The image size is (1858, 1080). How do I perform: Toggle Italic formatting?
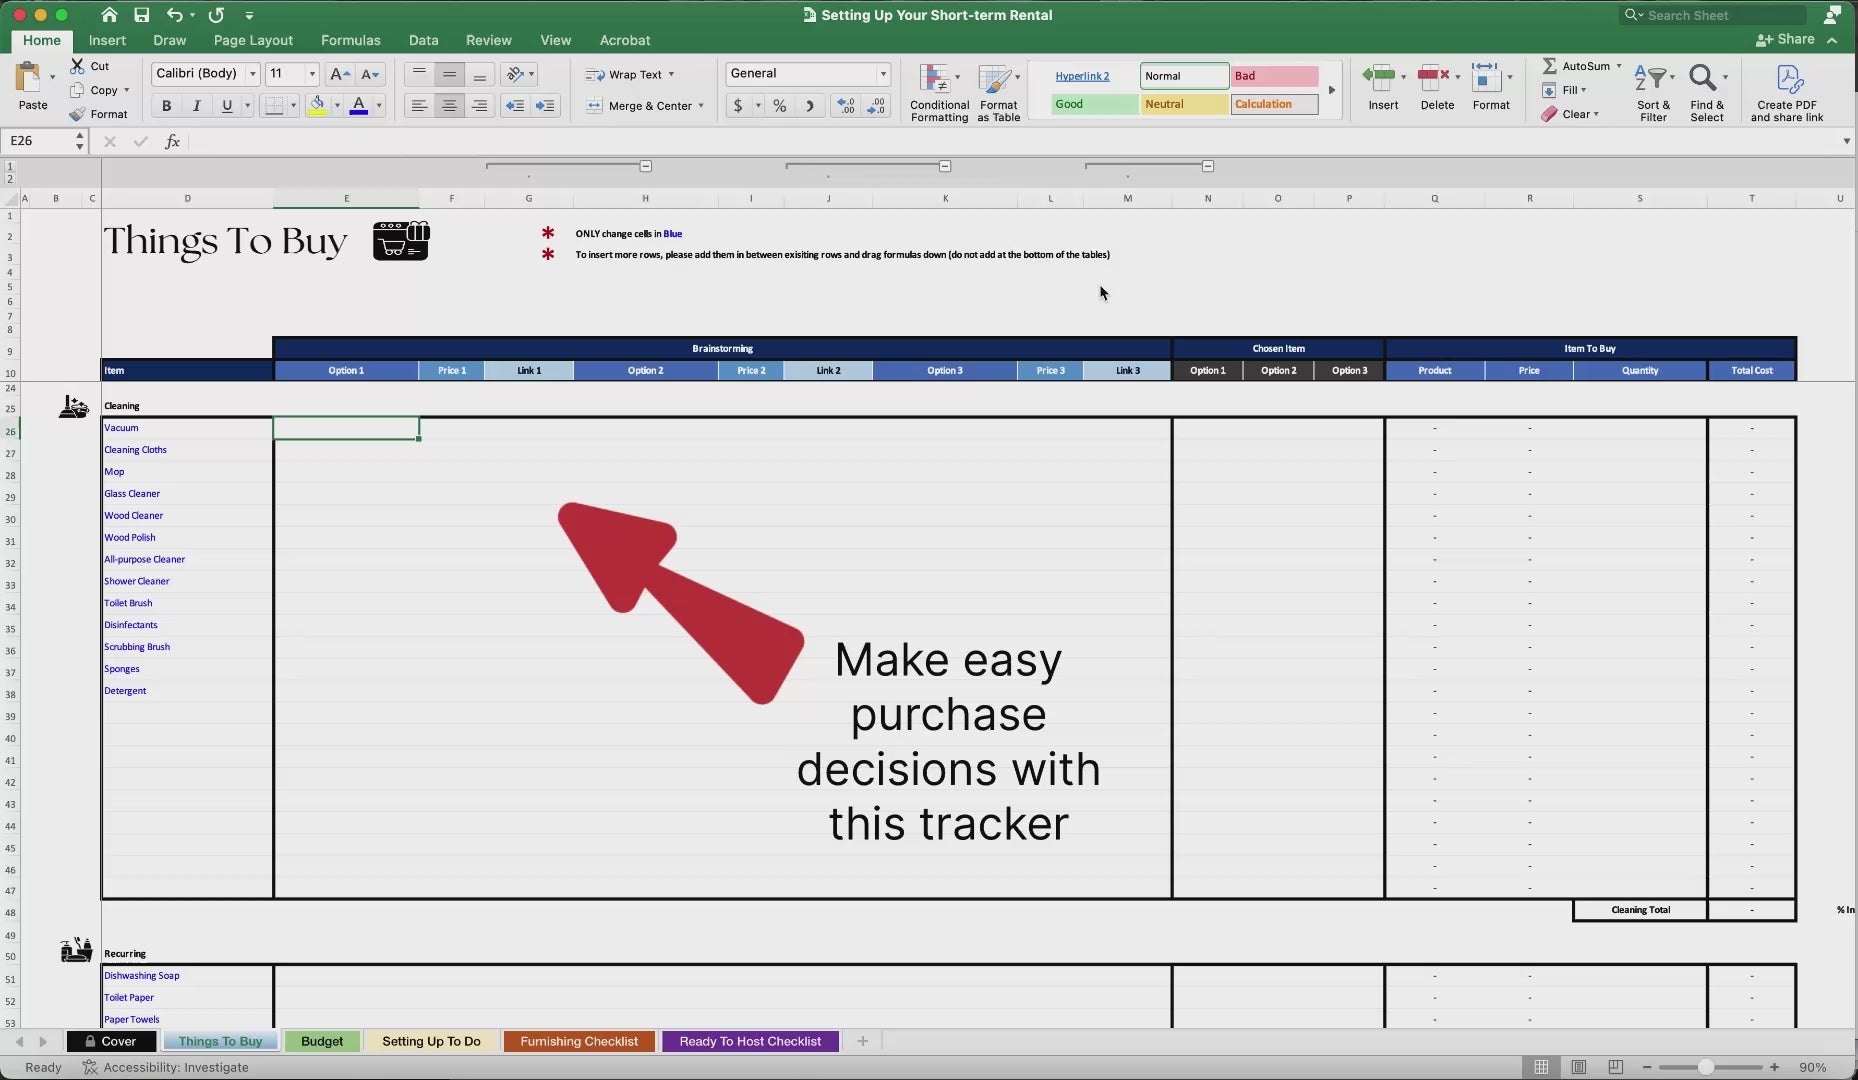[x=196, y=106]
